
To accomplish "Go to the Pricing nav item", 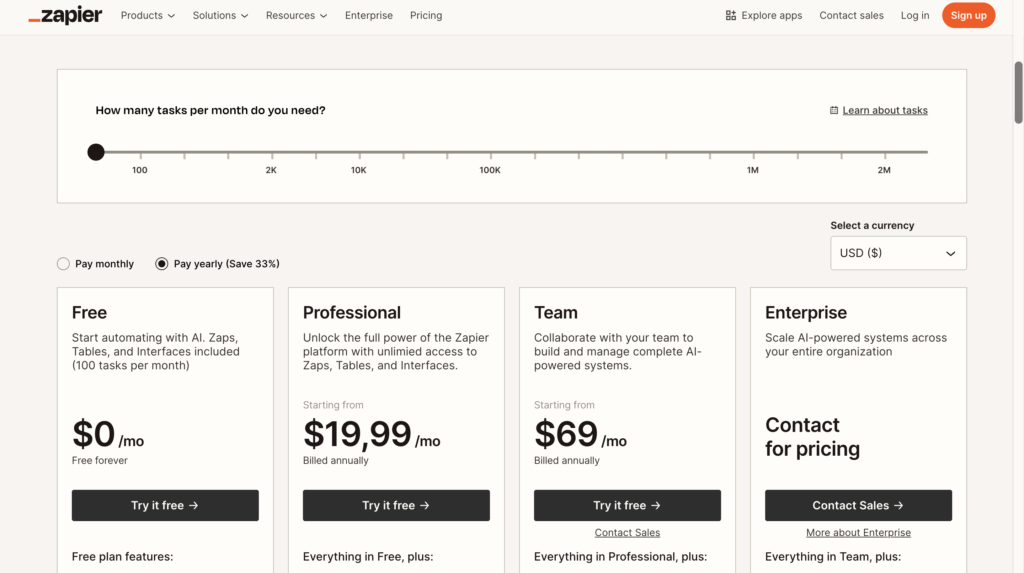I will pos(426,16).
